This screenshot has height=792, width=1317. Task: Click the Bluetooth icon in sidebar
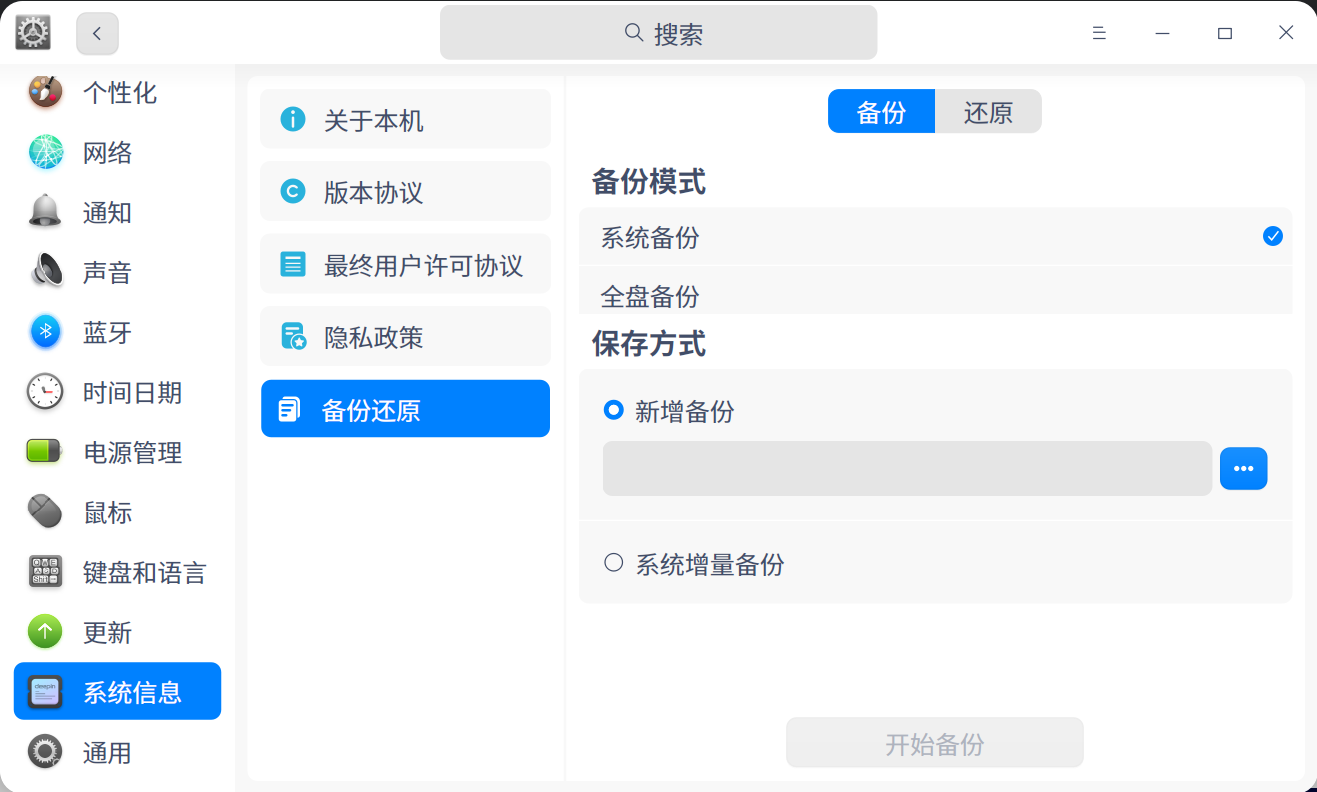pos(45,332)
